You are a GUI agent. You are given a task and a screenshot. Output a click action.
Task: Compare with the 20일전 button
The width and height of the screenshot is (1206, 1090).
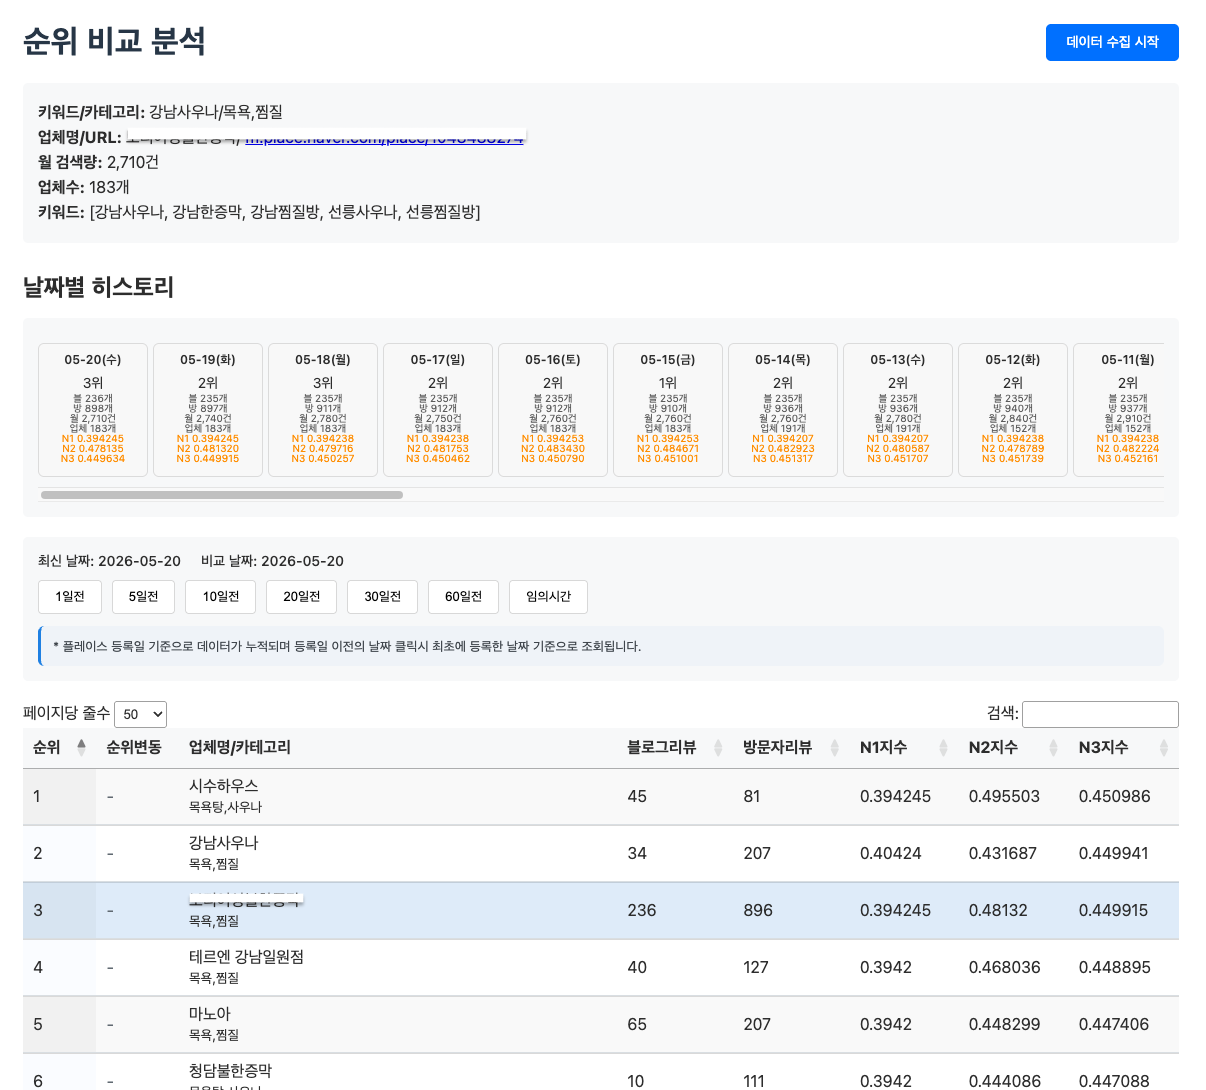click(301, 597)
